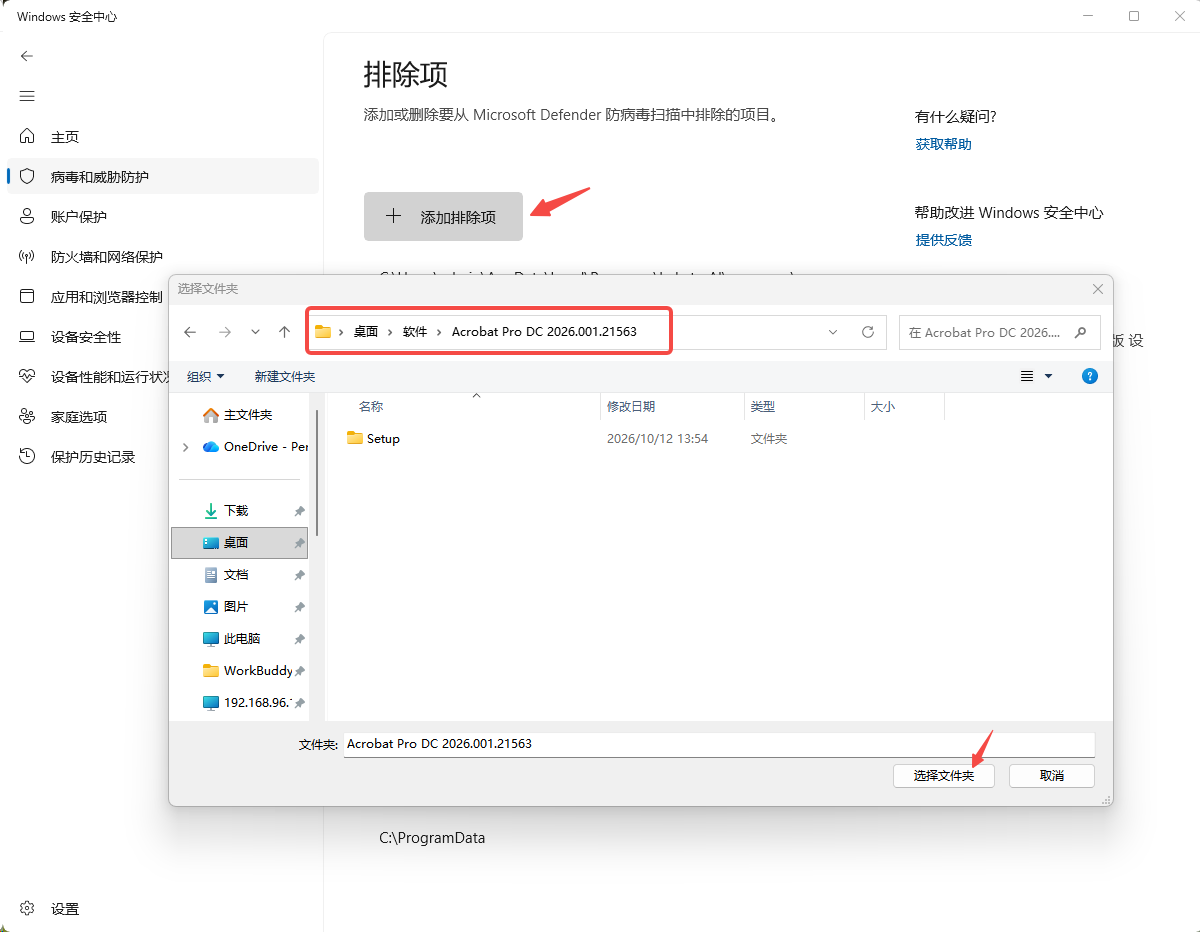This screenshot has height=932, width=1200.
Task: Expand the OneDrive tree node
Action: 185,447
